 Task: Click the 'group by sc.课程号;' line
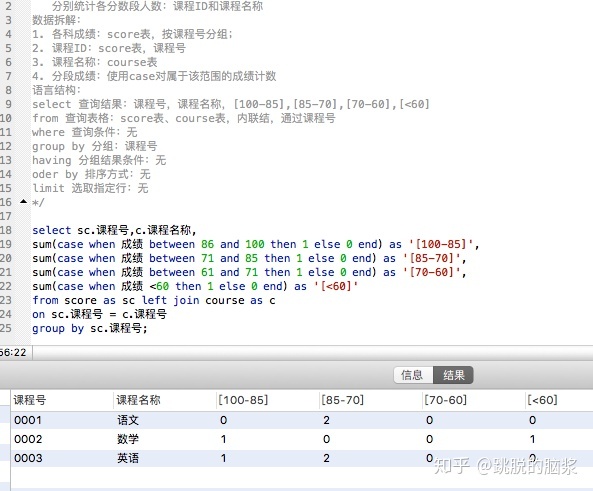tap(90, 328)
